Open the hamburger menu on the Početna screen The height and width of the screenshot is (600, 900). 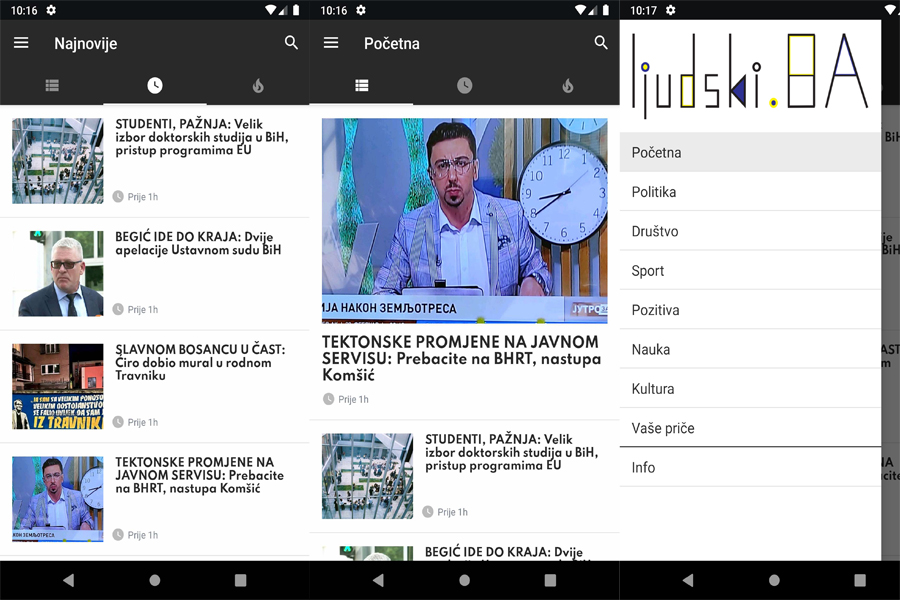[x=331, y=43]
